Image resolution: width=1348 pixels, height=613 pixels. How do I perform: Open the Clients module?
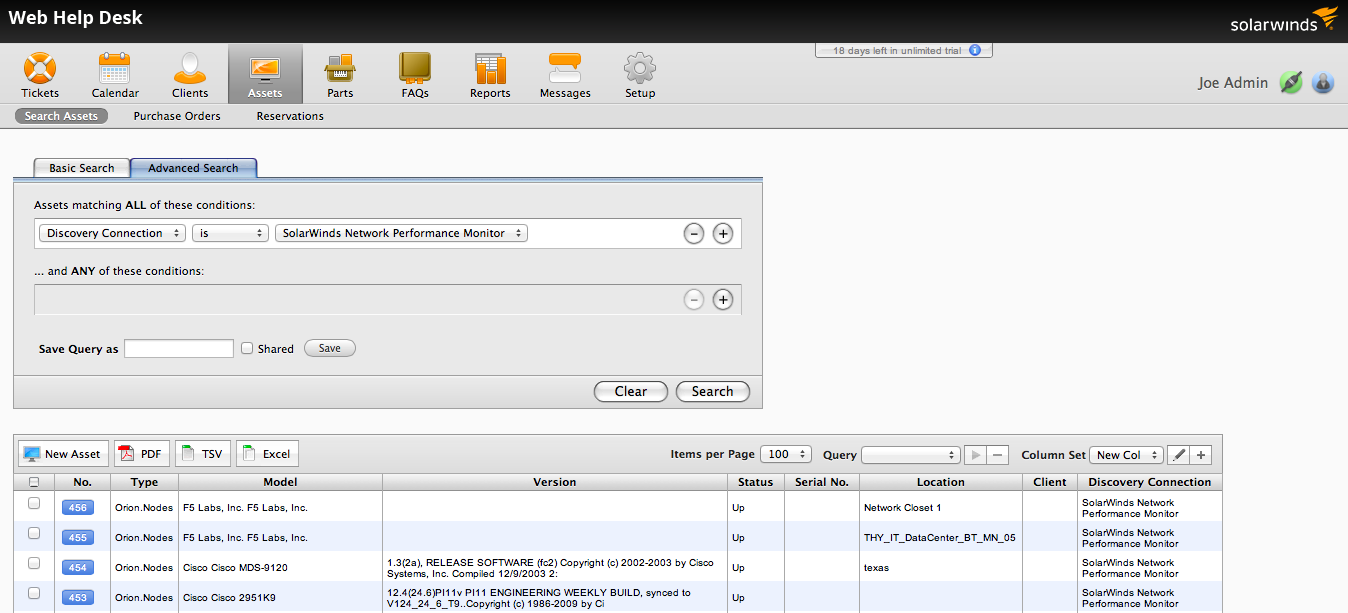pos(190,76)
